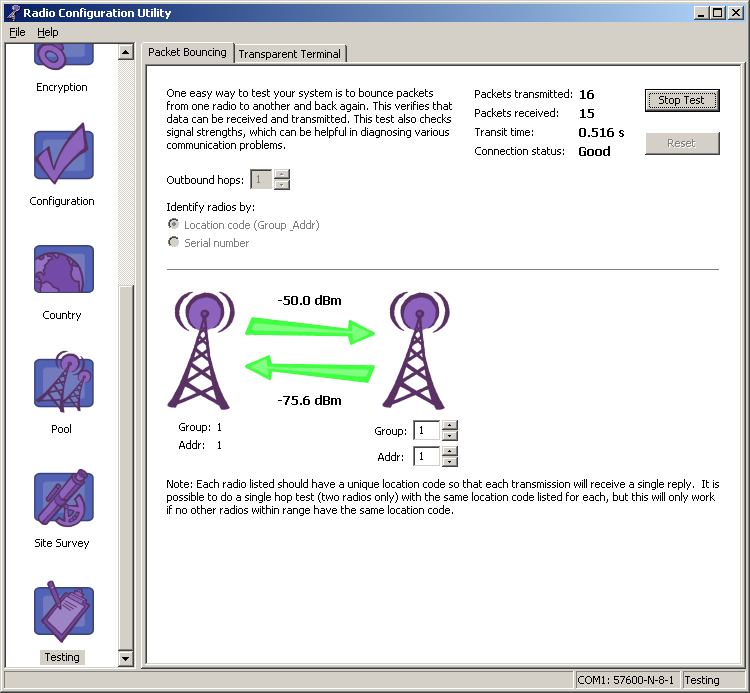Select the Testing clipboard icon
Viewport: 750px width, 693px height.
click(x=64, y=612)
